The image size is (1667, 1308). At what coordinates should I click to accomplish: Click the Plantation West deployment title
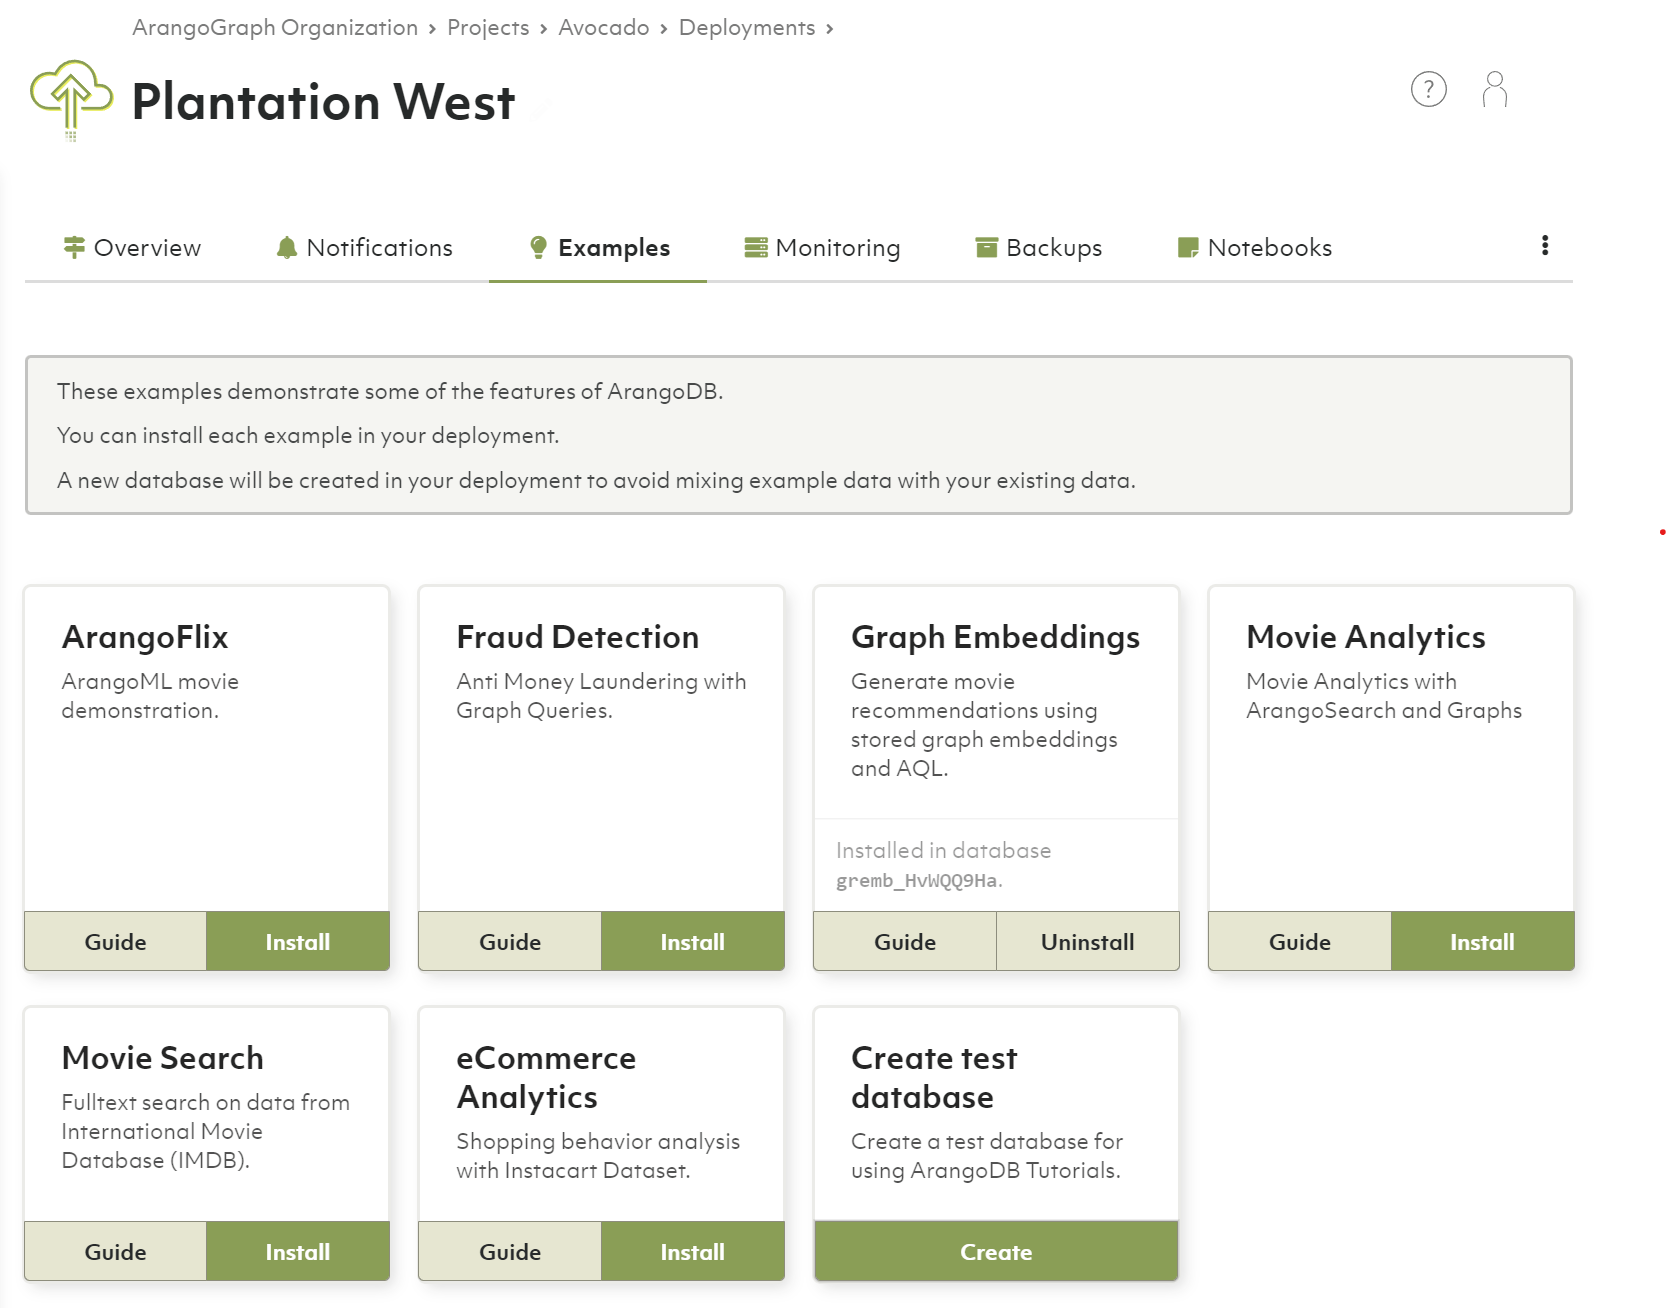(323, 102)
